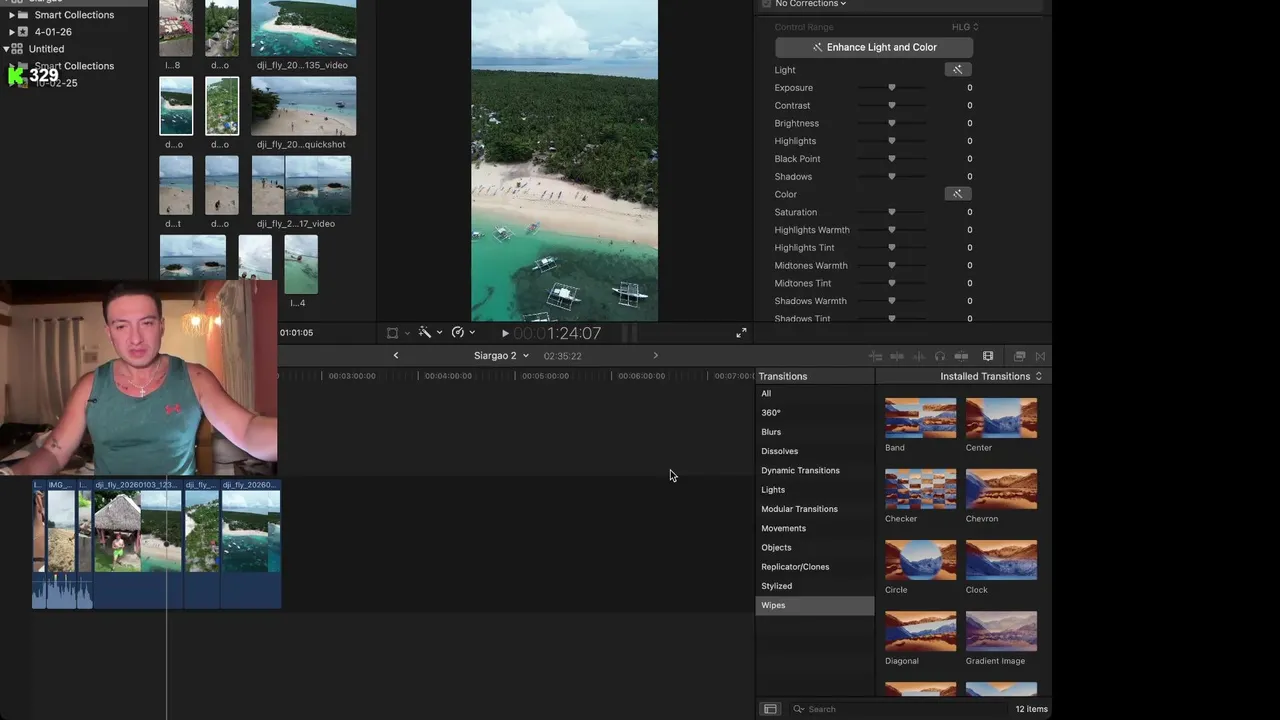Open the HLG control range popup
This screenshot has height=720, width=1280.
(x=965, y=27)
